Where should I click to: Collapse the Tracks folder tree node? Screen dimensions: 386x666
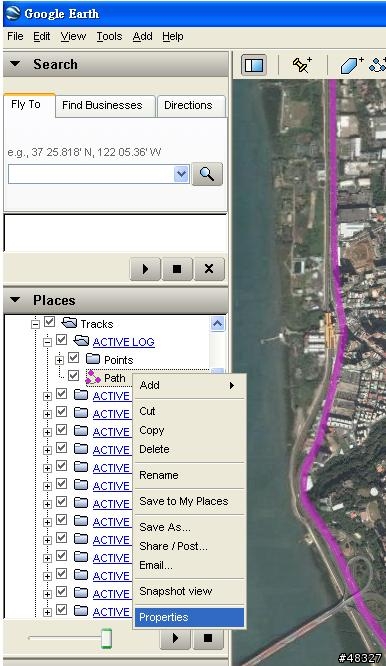36,324
